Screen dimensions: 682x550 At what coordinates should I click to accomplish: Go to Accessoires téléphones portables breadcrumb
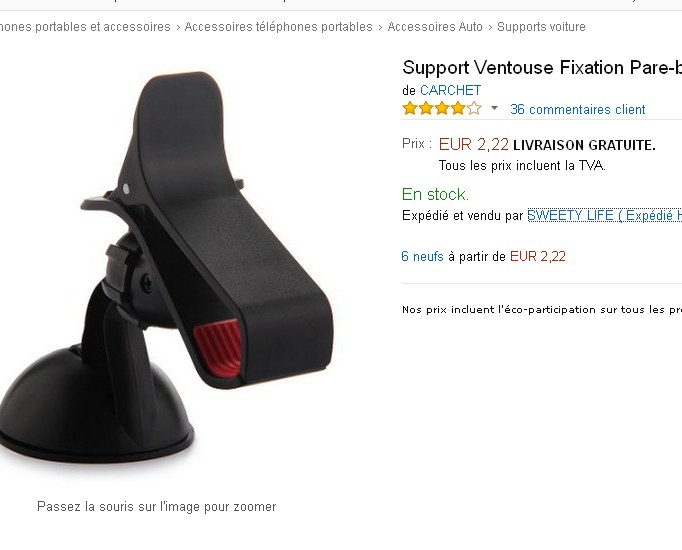(x=278, y=27)
